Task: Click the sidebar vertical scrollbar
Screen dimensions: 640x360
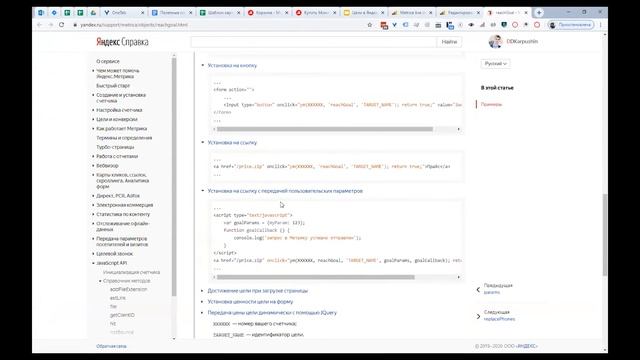Action: tap(174, 177)
